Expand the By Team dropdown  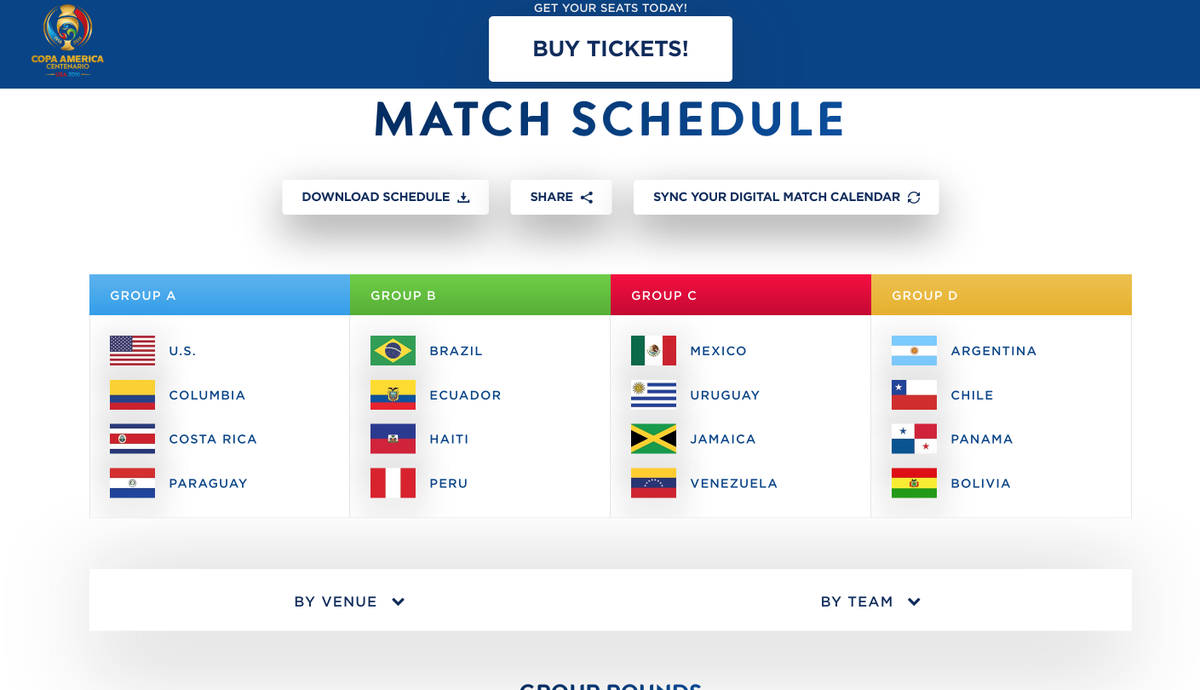pos(871,601)
